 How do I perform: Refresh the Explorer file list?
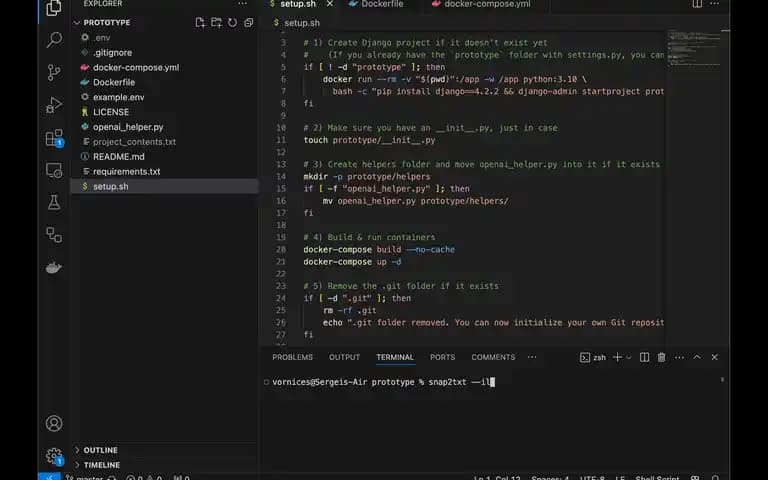pyautogui.click(x=232, y=23)
